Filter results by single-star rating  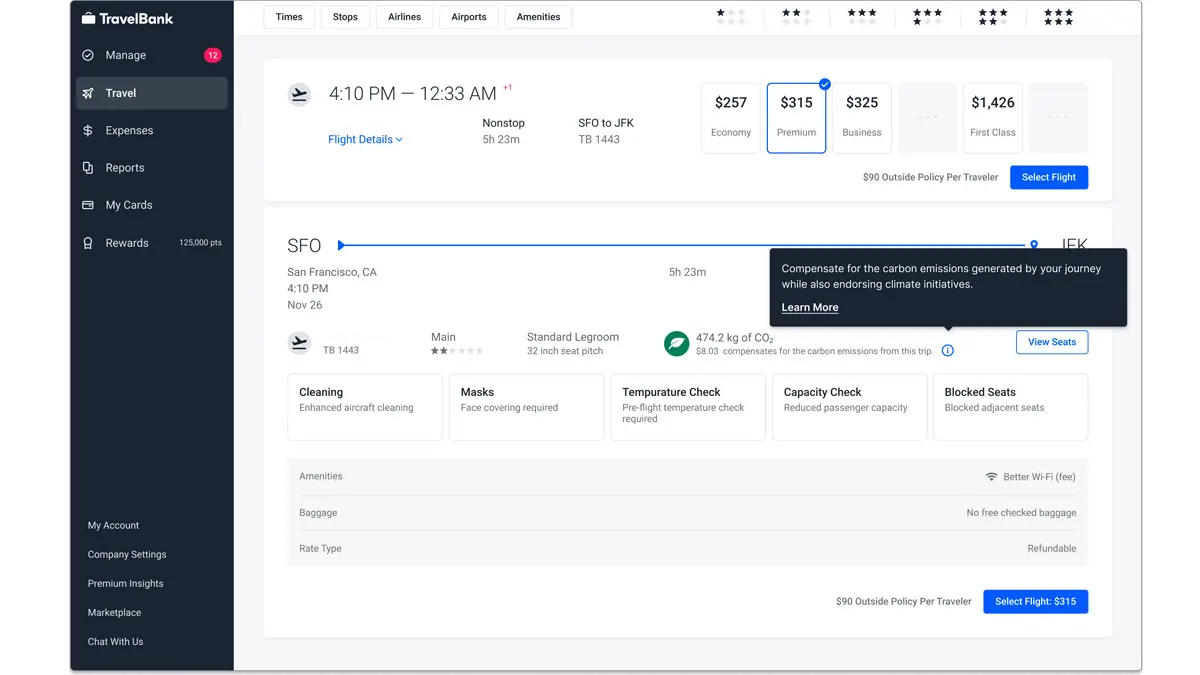pyautogui.click(x=731, y=17)
